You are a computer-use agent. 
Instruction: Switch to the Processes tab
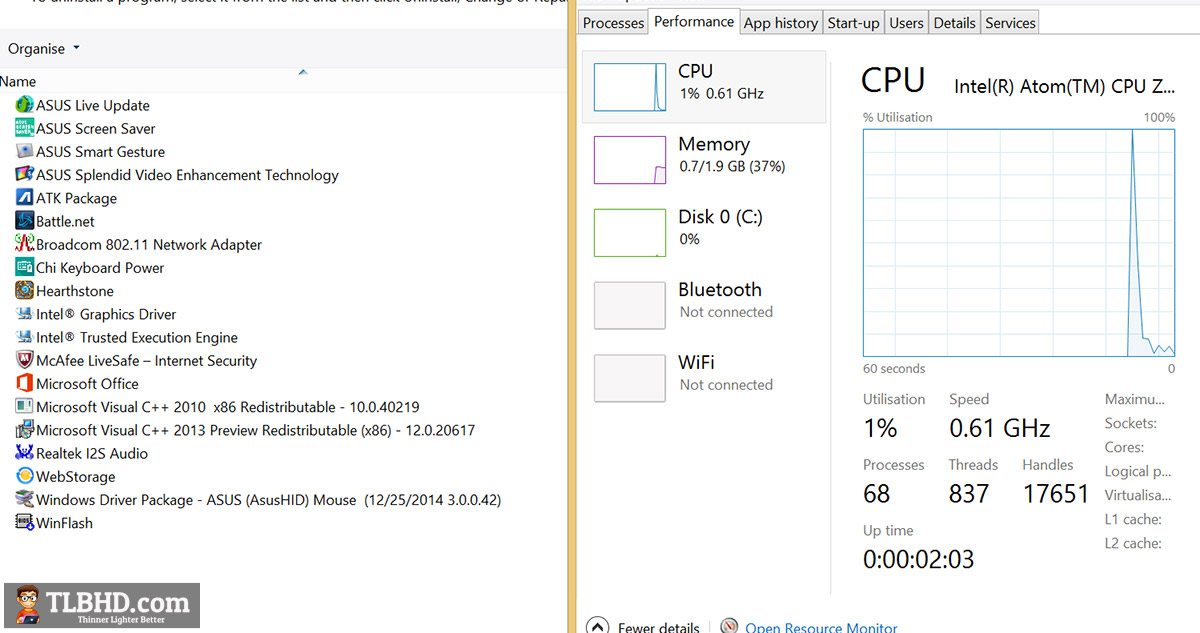[613, 22]
